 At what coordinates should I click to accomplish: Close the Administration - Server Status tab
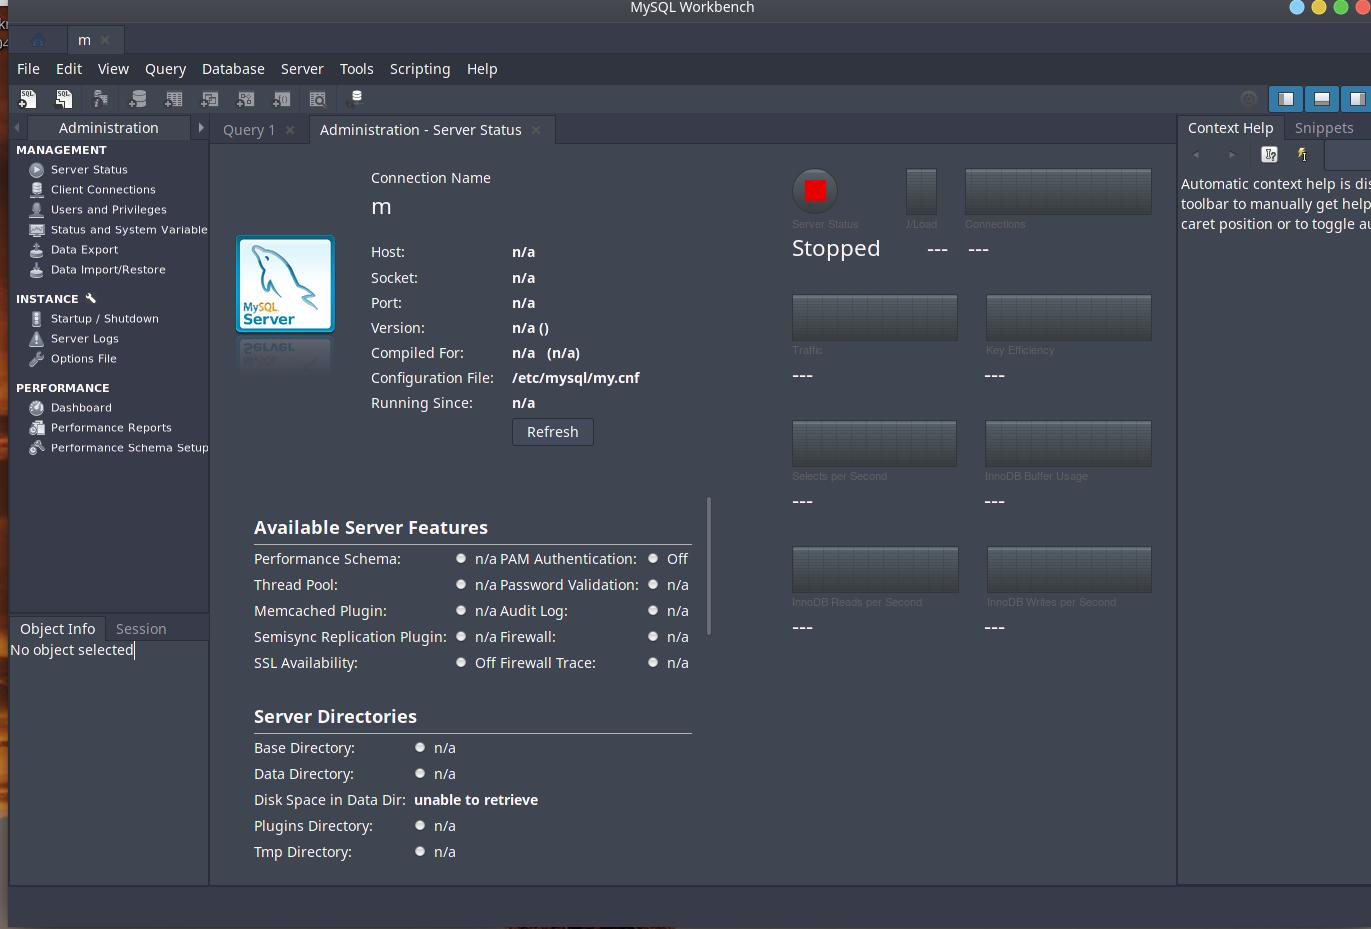point(536,130)
